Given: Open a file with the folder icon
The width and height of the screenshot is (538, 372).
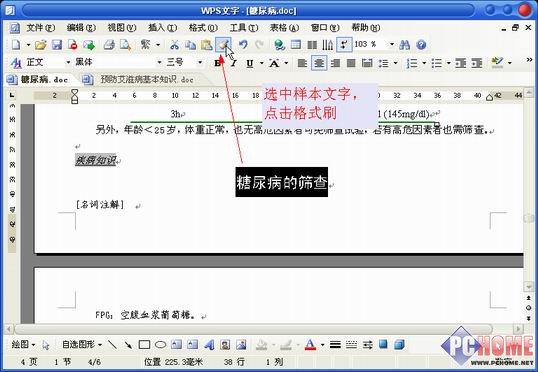Looking at the screenshot, I should tap(40, 45).
